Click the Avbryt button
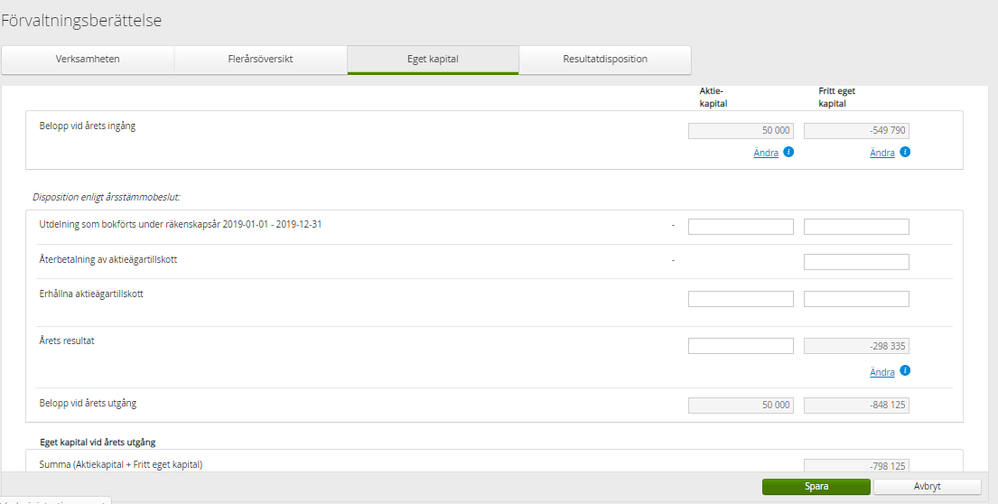The width and height of the screenshot is (998, 504). 926,486
